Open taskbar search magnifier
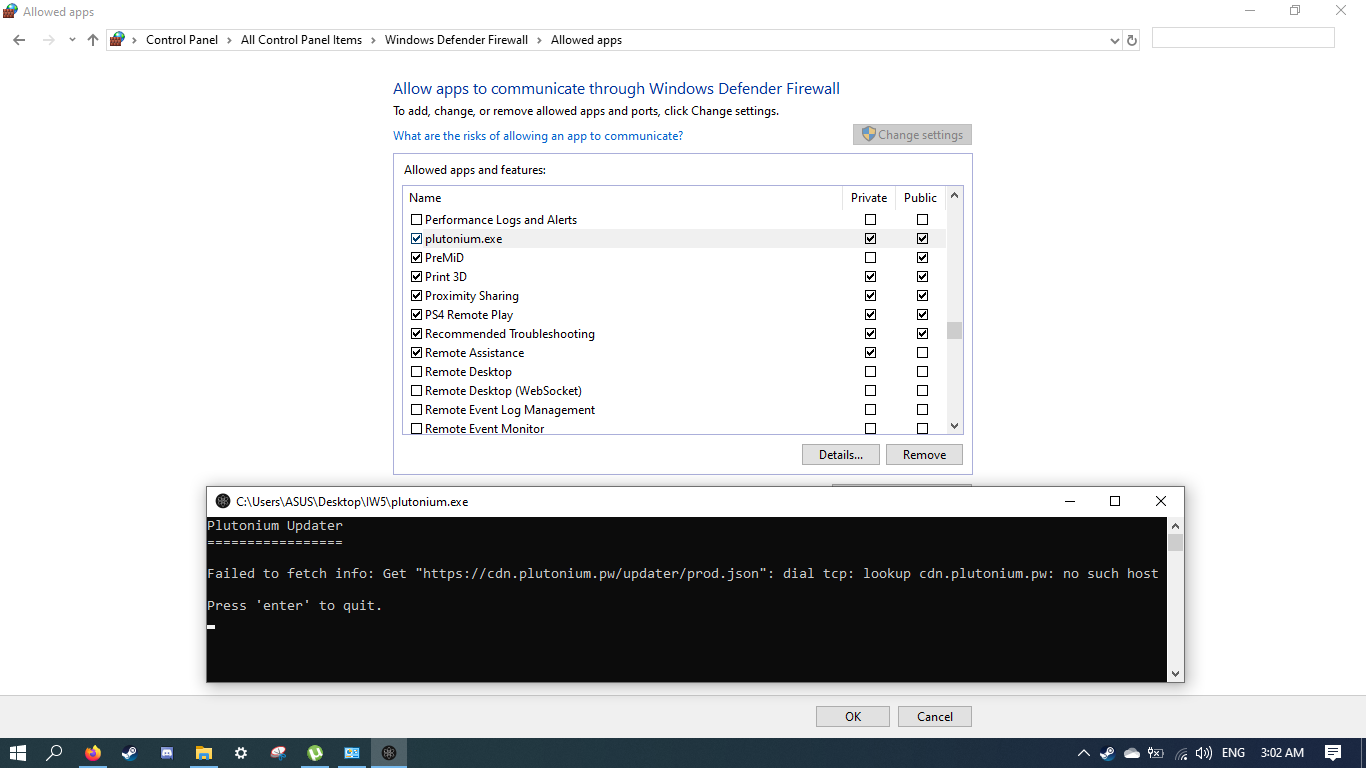1366x768 pixels. tap(55, 753)
